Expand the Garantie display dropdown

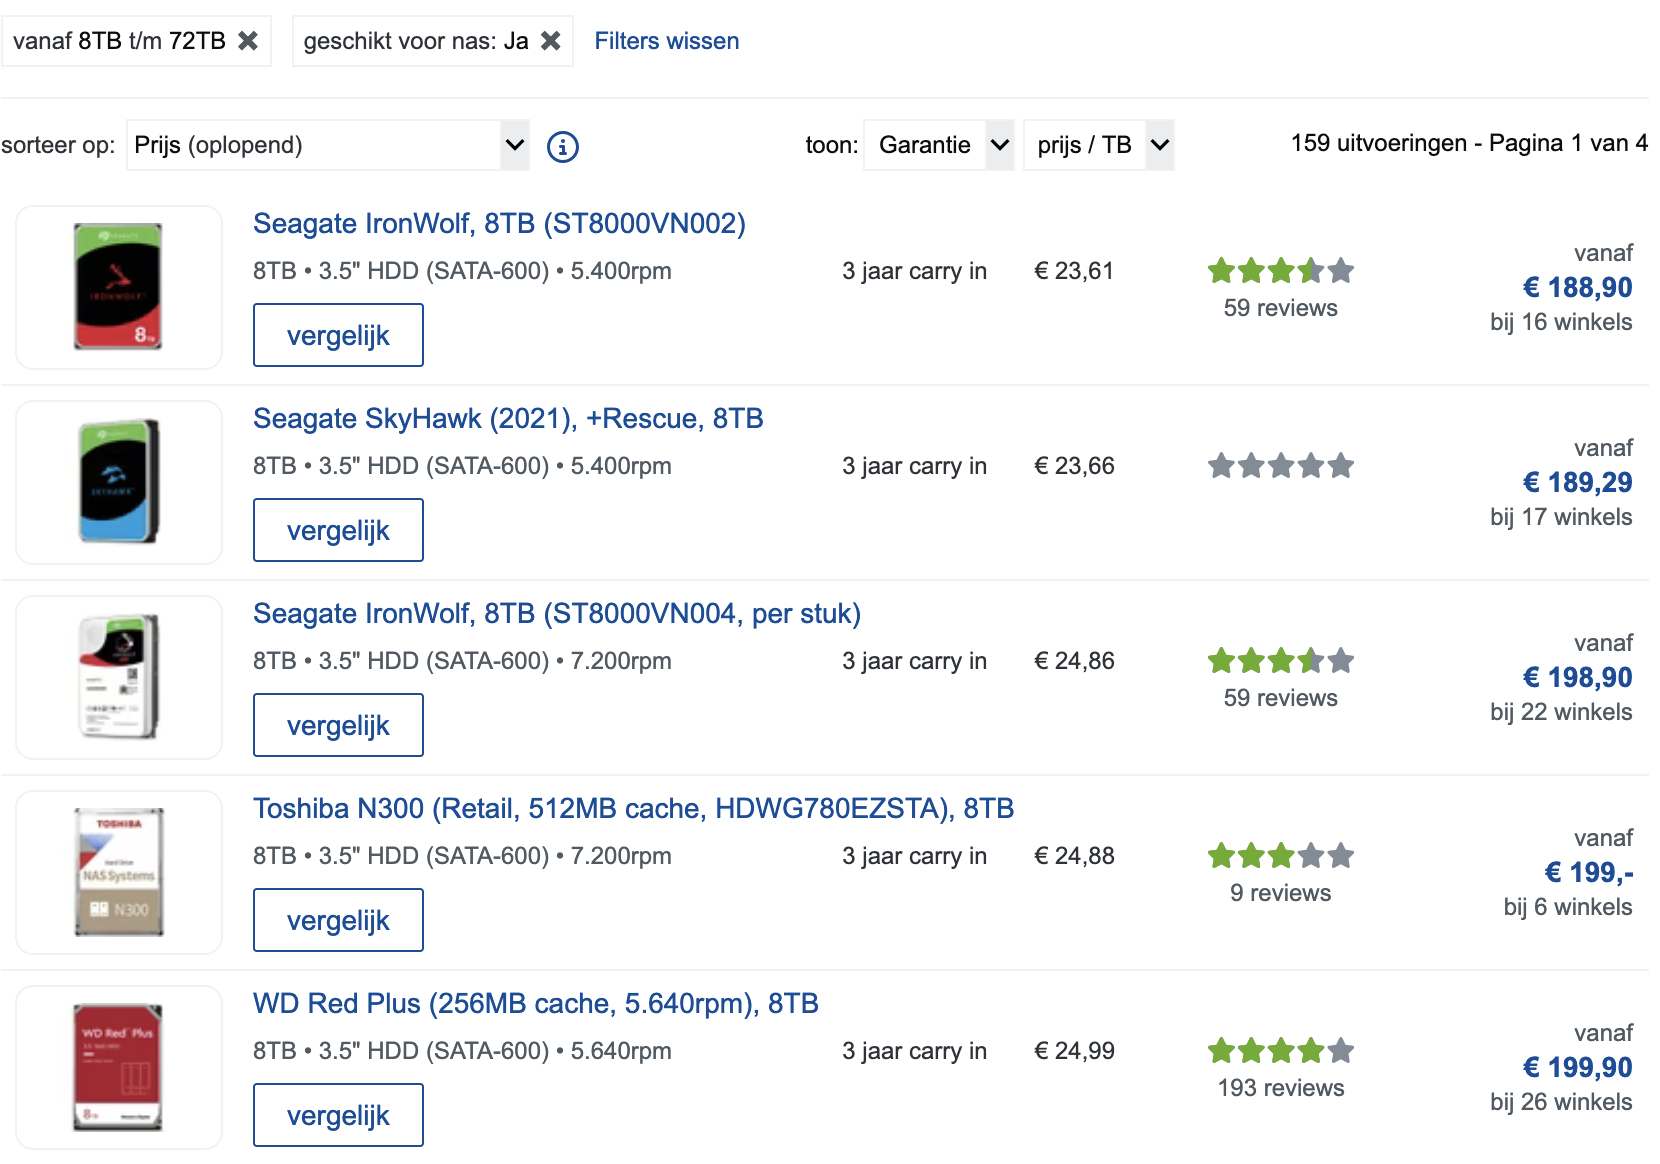939,145
